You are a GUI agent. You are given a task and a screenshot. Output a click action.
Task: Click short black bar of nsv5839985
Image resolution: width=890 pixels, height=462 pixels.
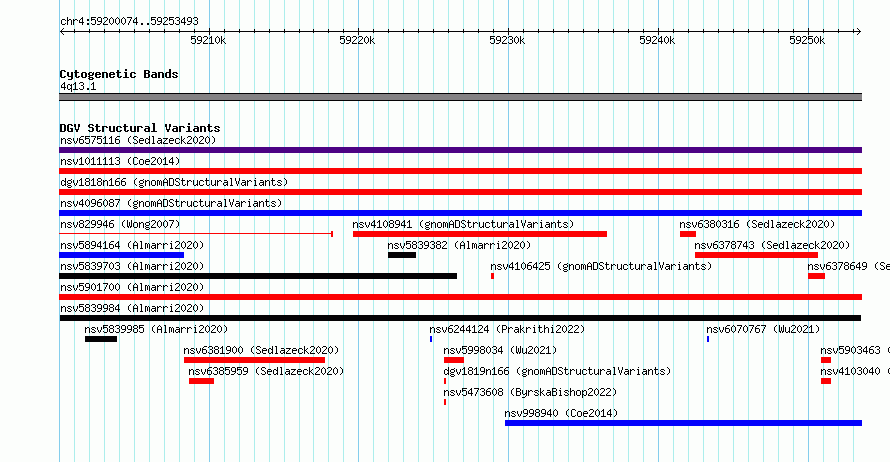[x=101, y=339]
